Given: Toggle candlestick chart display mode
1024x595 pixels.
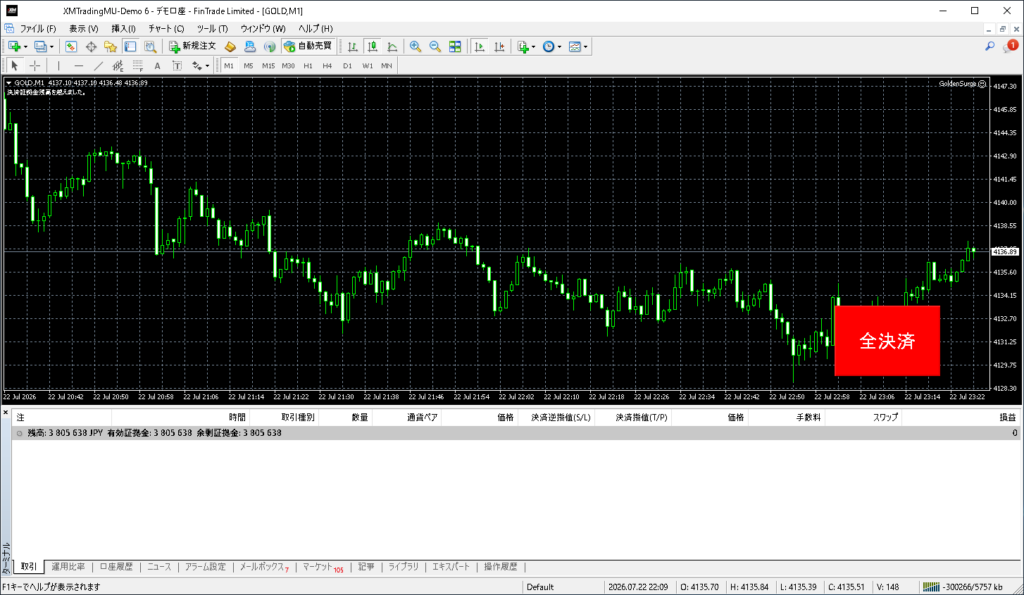Looking at the screenshot, I should (x=372, y=46).
